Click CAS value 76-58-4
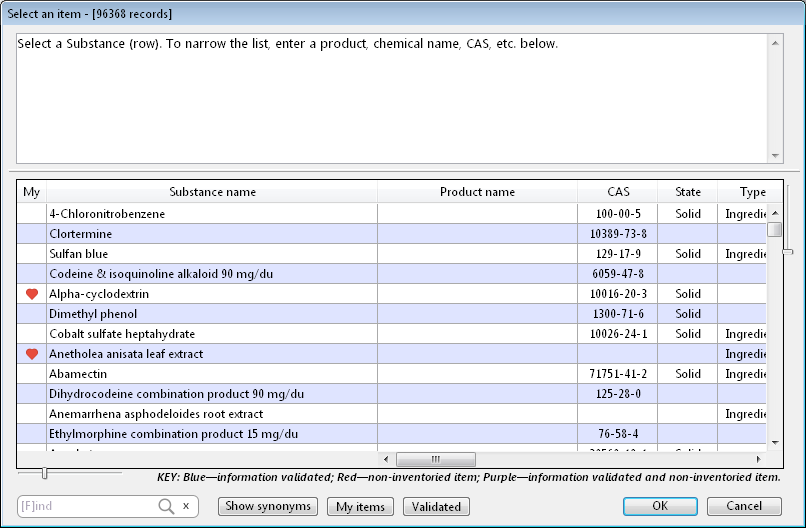806x528 pixels. (618, 434)
